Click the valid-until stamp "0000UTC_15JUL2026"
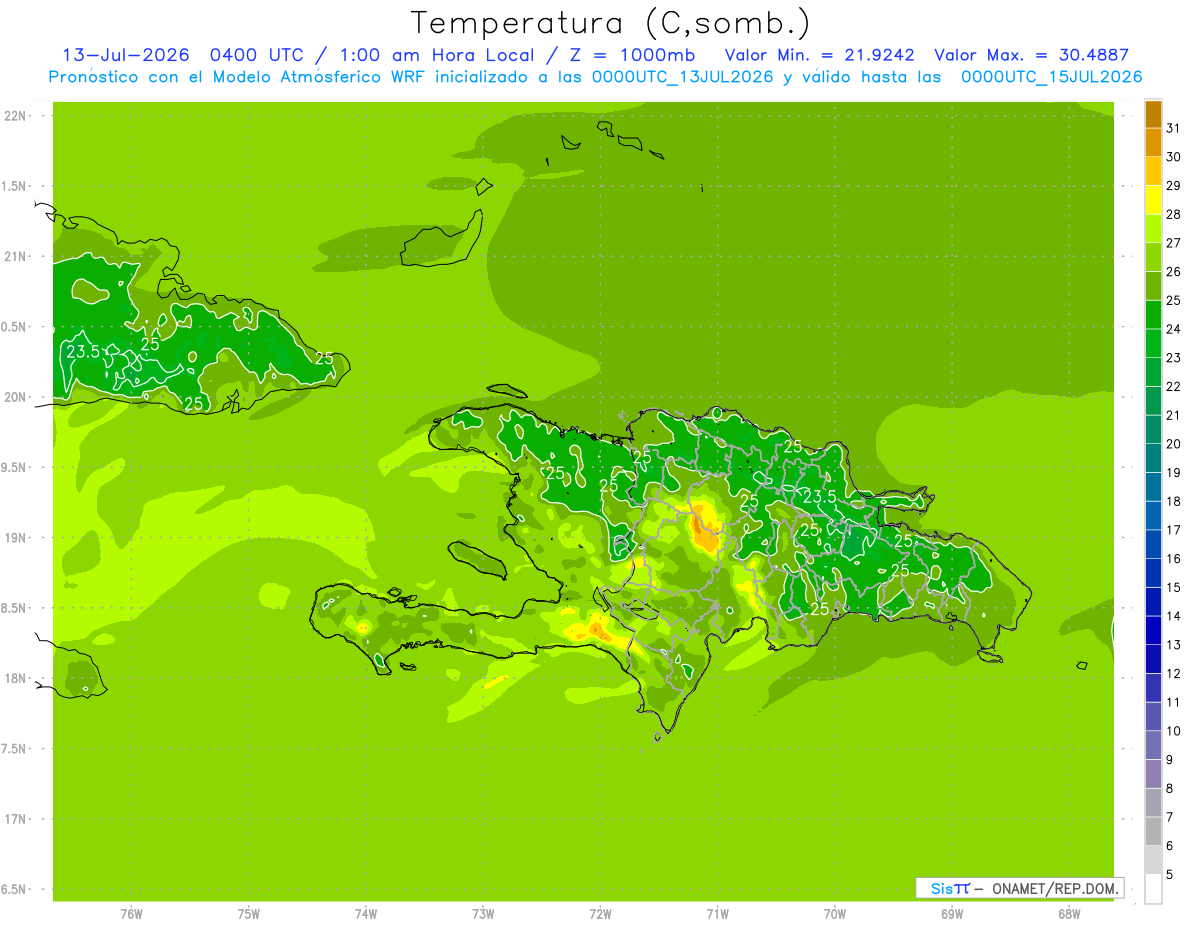 [x=1051, y=77]
